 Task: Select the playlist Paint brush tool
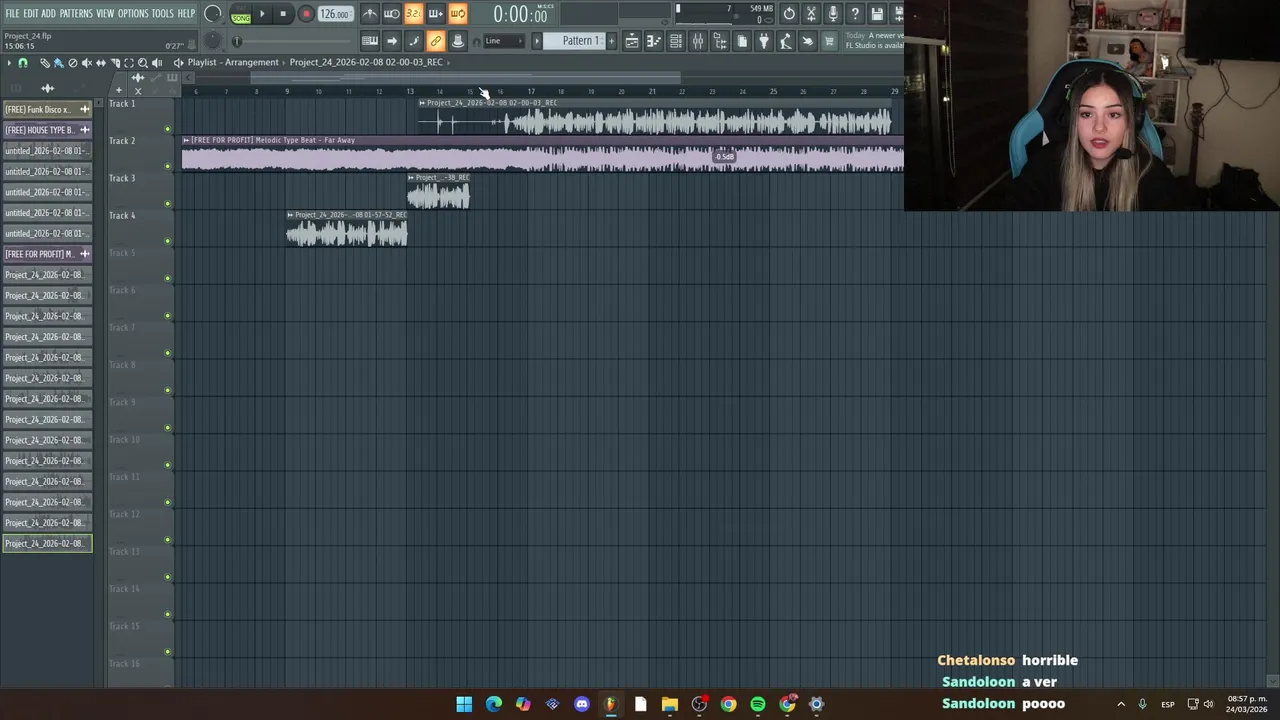pyautogui.click(x=58, y=63)
